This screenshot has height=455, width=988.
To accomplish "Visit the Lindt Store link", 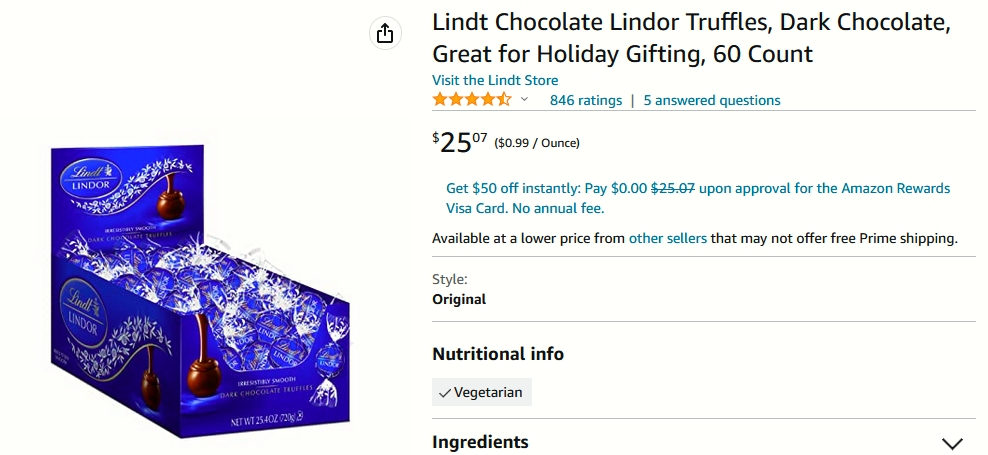I will pos(495,80).
